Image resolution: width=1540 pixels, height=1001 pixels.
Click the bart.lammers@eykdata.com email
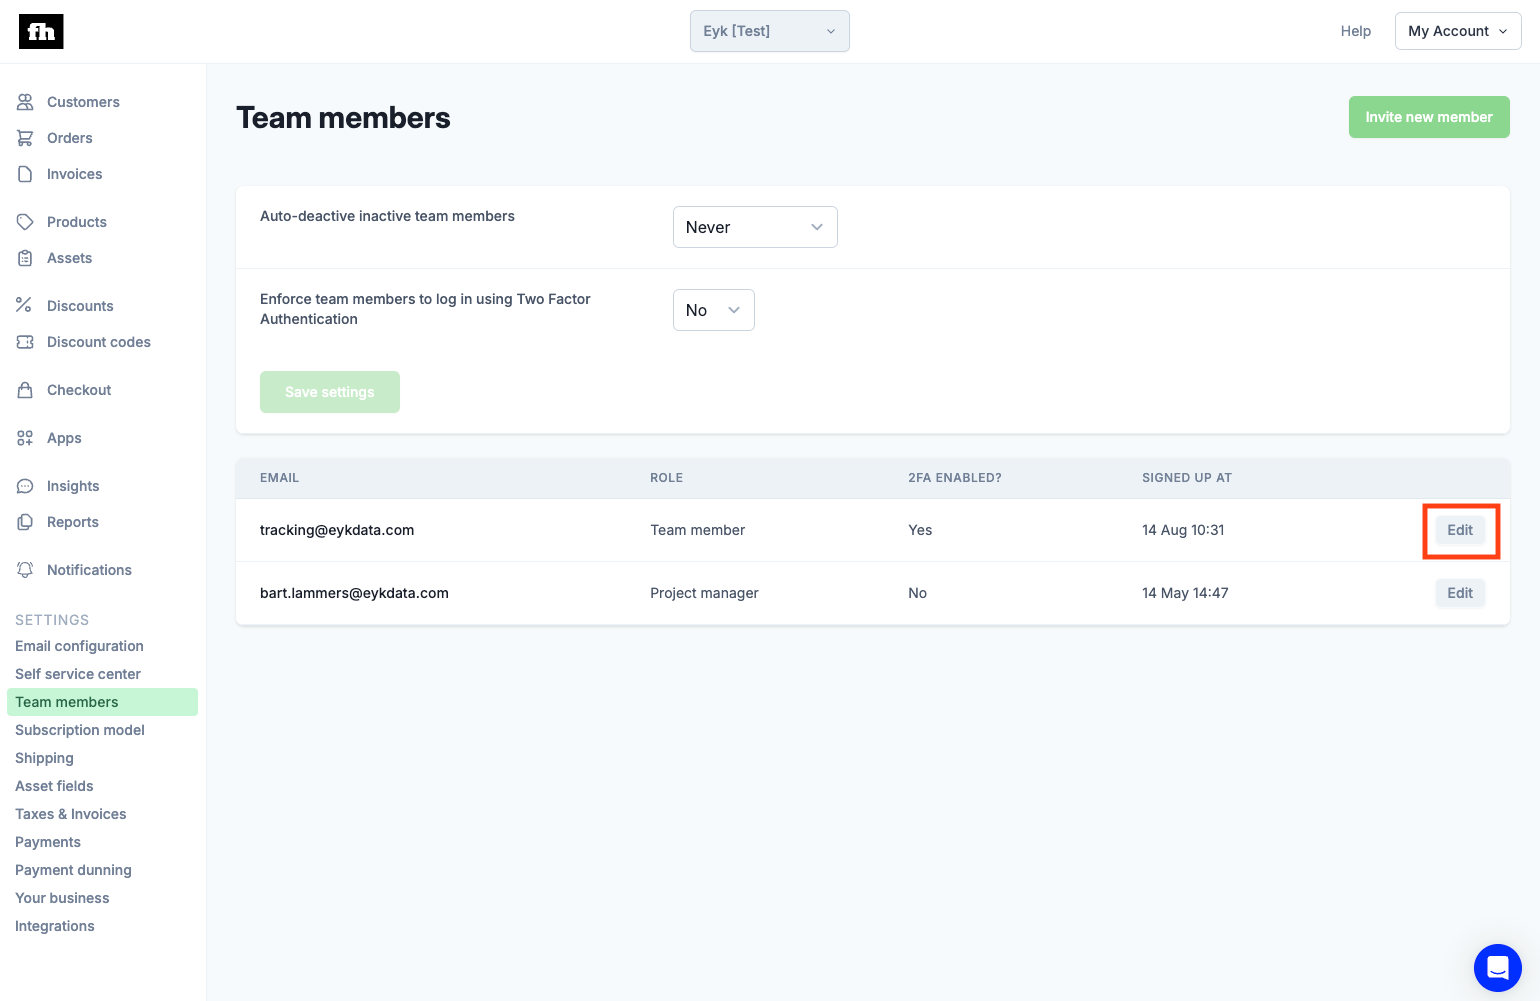click(x=354, y=593)
